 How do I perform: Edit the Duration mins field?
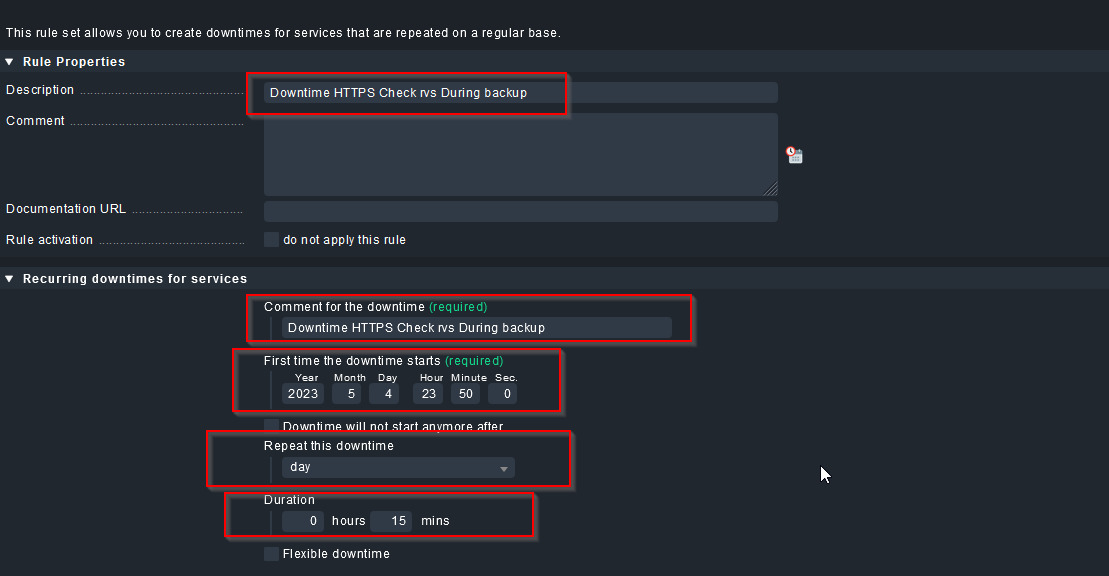(x=391, y=521)
